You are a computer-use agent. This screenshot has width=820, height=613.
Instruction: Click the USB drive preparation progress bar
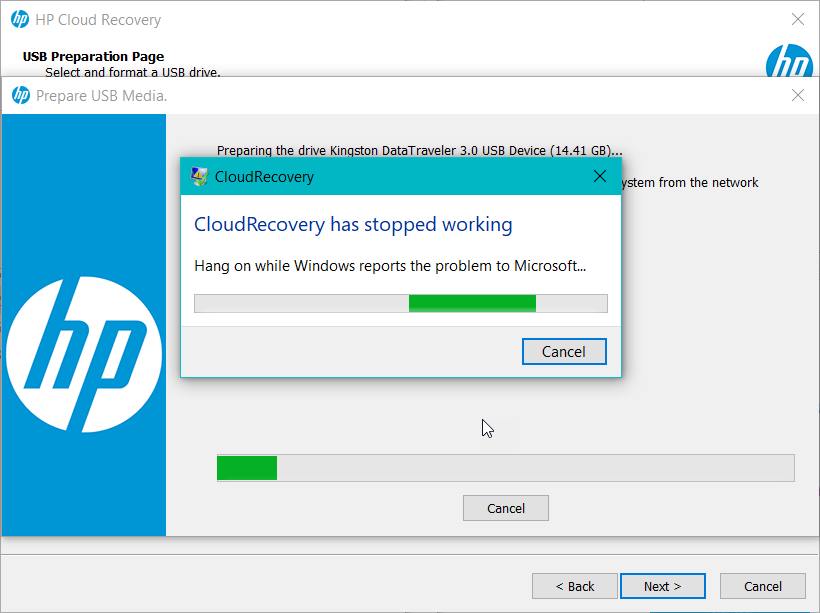[x=505, y=468]
